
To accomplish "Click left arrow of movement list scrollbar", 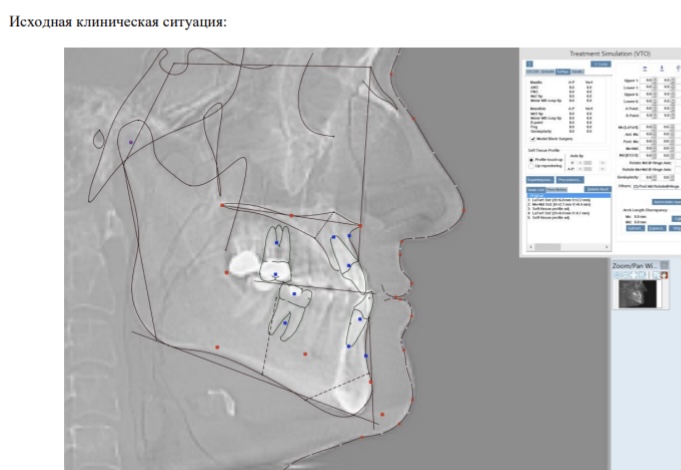I will [531, 247].
